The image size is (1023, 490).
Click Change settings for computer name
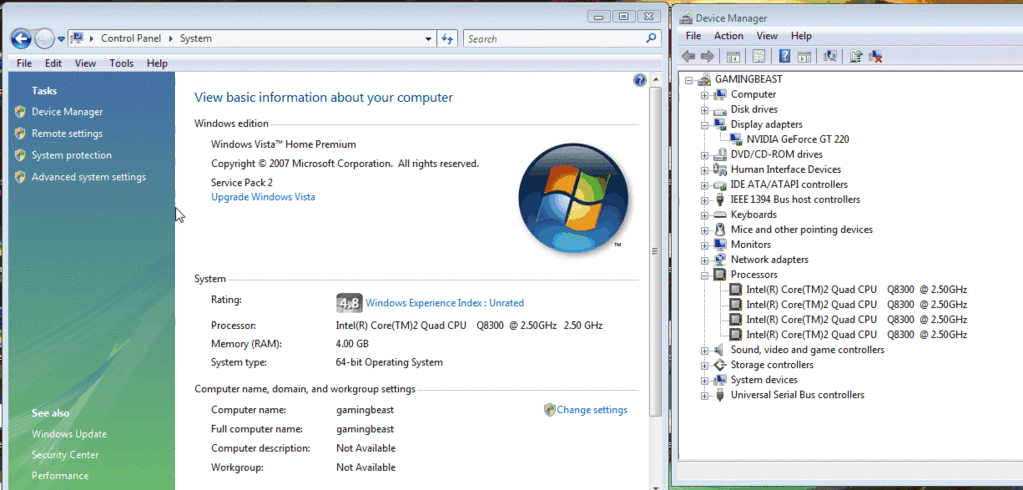tap(592, 410)
